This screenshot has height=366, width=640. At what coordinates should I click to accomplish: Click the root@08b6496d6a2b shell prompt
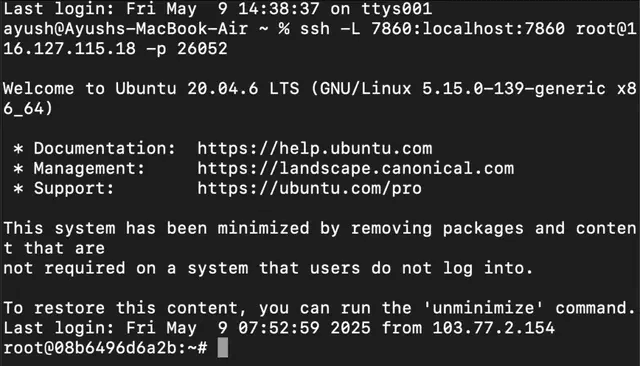tap(105, 348)
